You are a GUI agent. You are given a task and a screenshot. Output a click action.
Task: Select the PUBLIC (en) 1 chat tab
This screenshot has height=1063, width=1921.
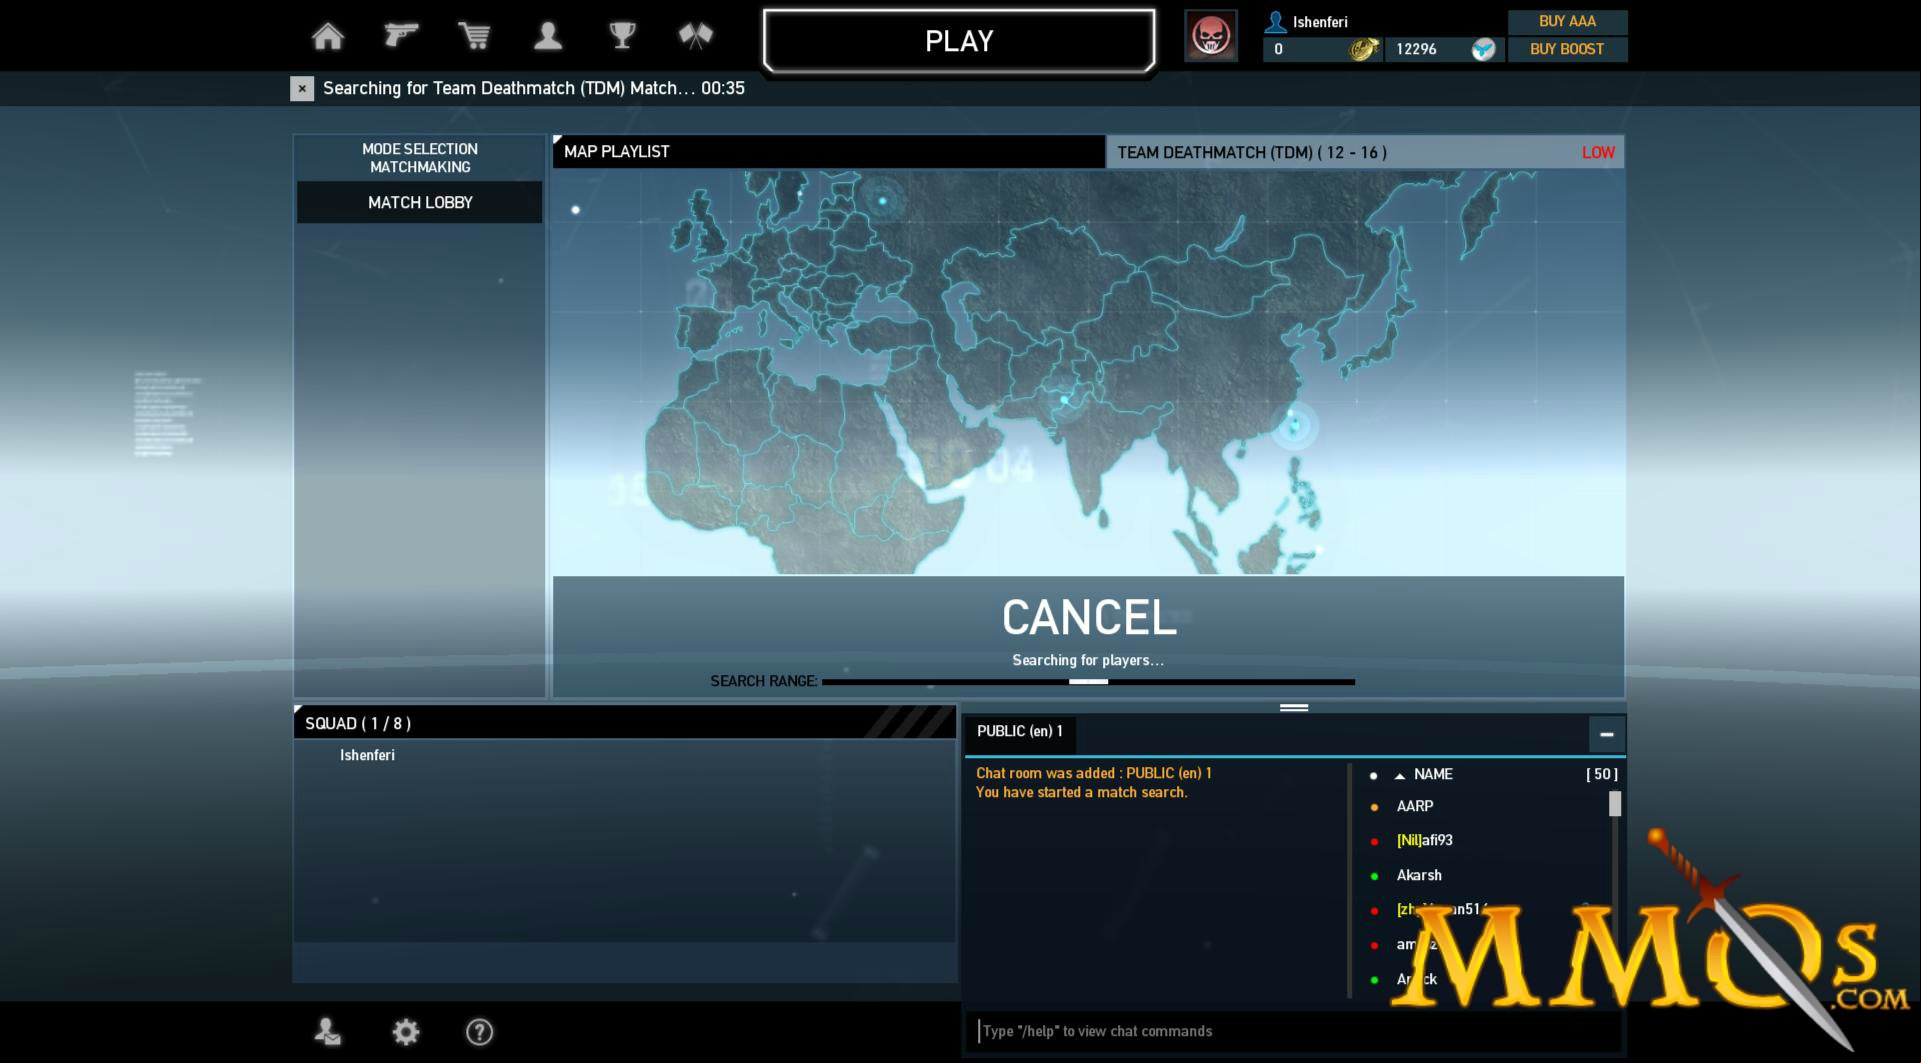(x=1019, y=732)
